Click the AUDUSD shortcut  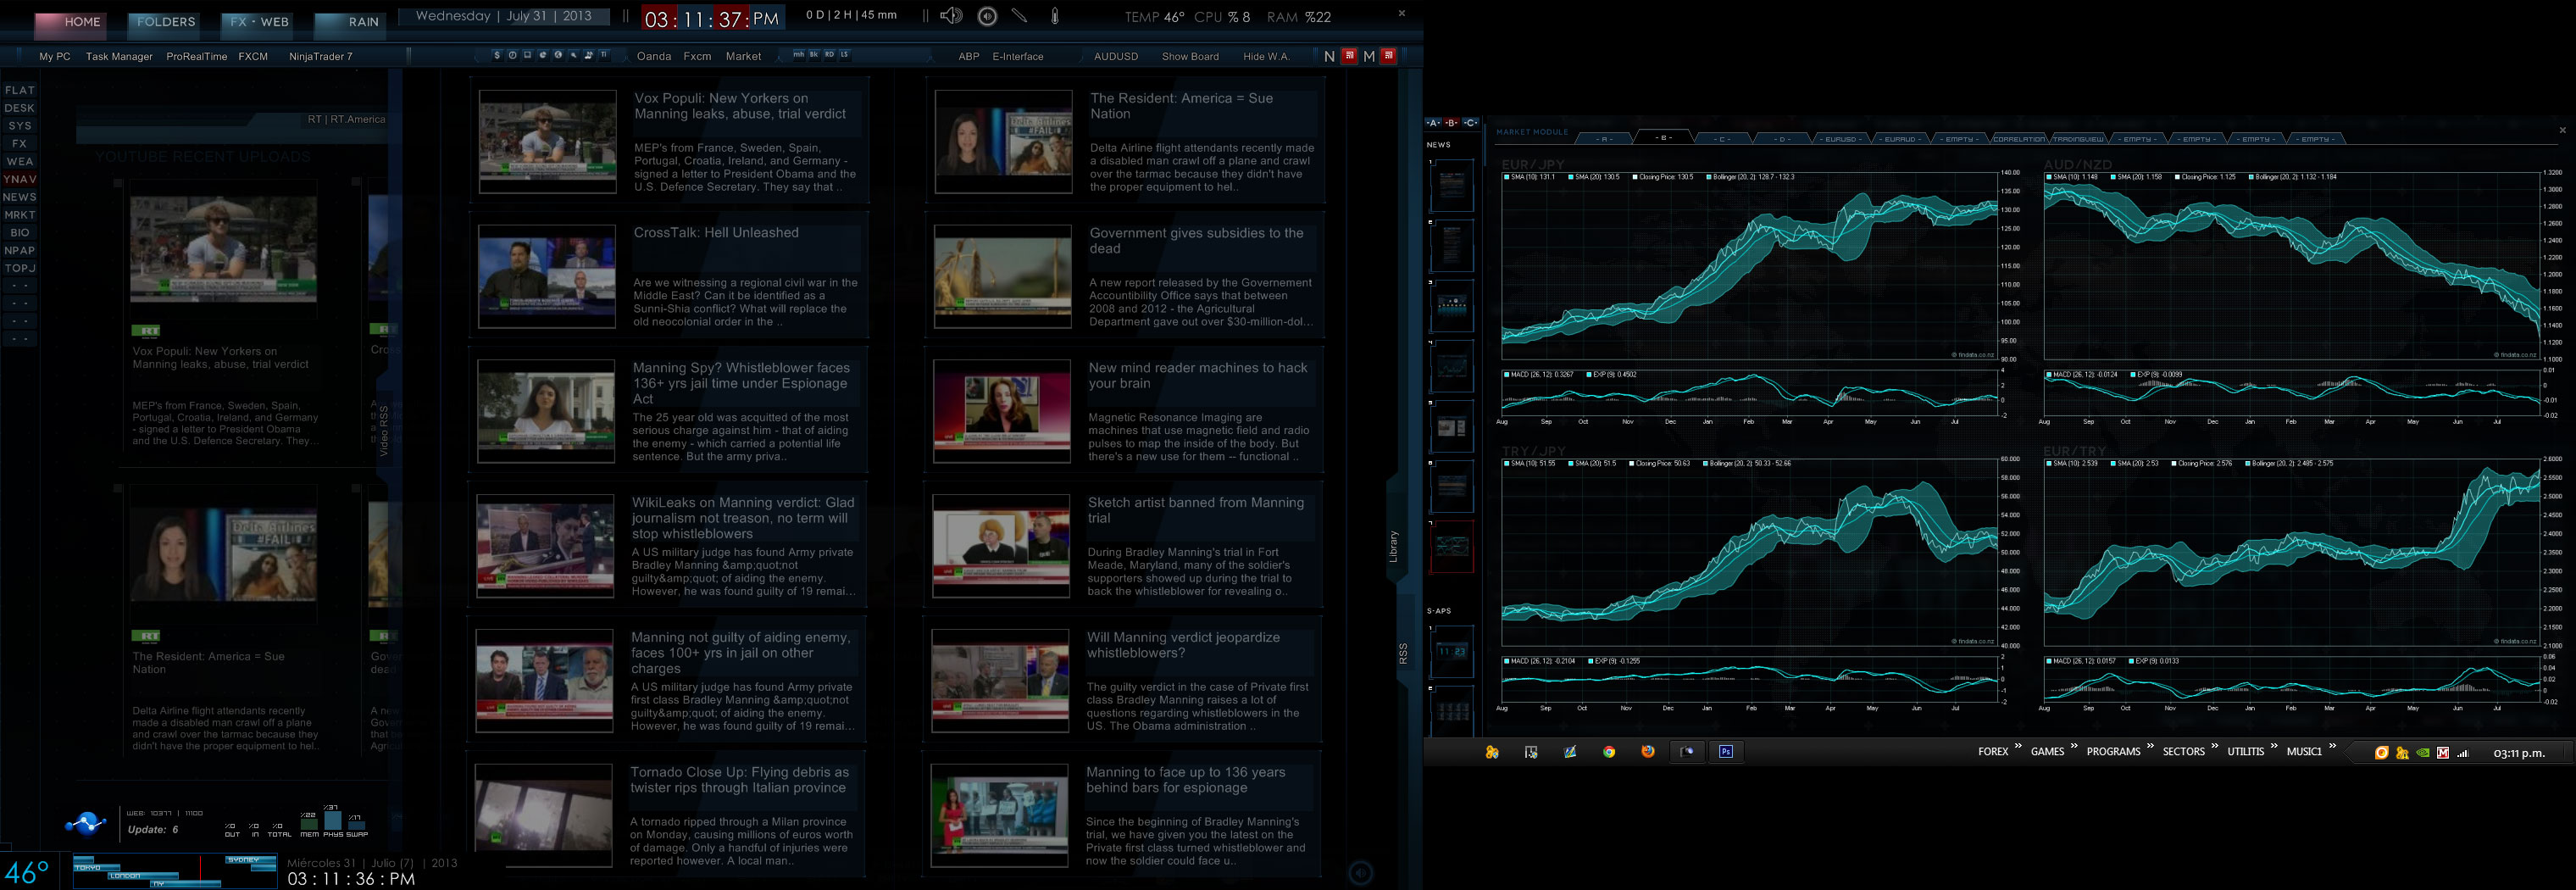click(x=1116, y=57)
